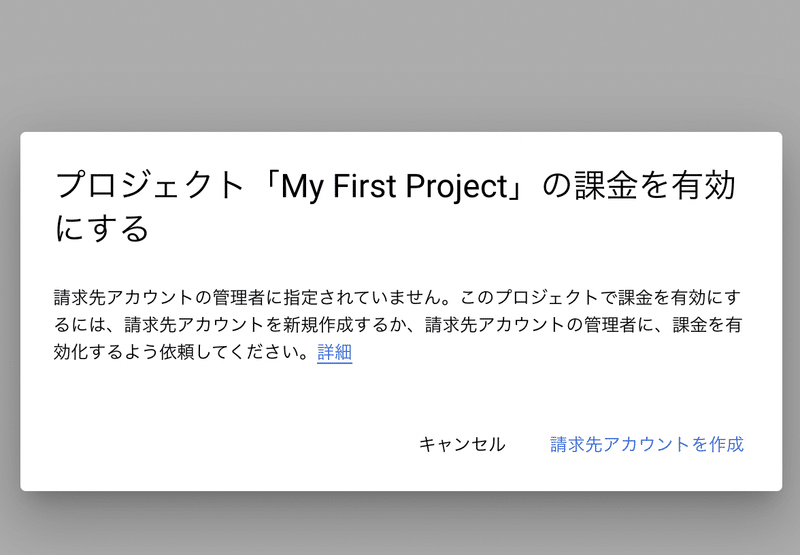
Task: Click the dialog title mentioning My First Project
Action: 395,206
